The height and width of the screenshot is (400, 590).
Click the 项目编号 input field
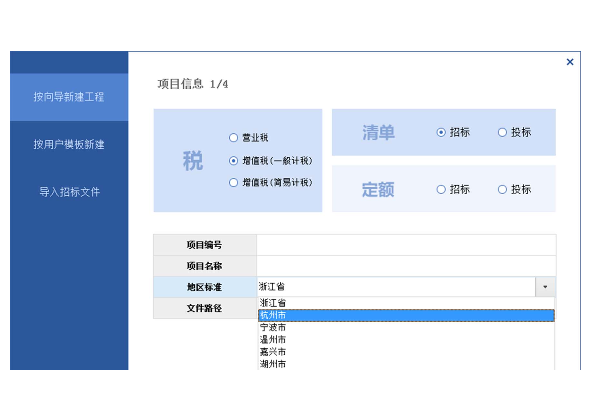406,245
